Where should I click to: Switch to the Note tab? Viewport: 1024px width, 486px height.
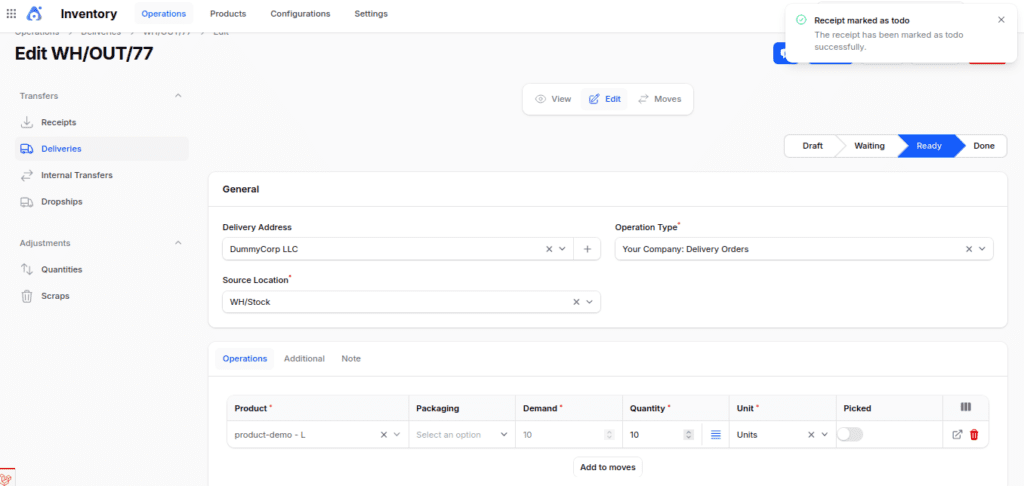coord(351,359)
